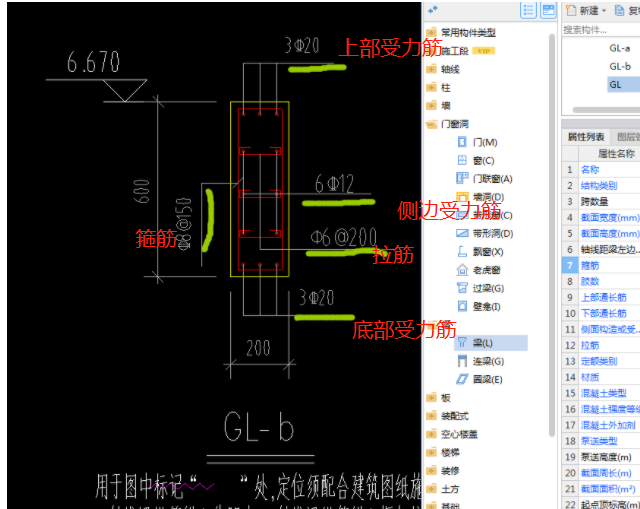The height and width of the screenshot is (509, 640).
Task: Click the copy component icon
Action: tap(619, 11)
